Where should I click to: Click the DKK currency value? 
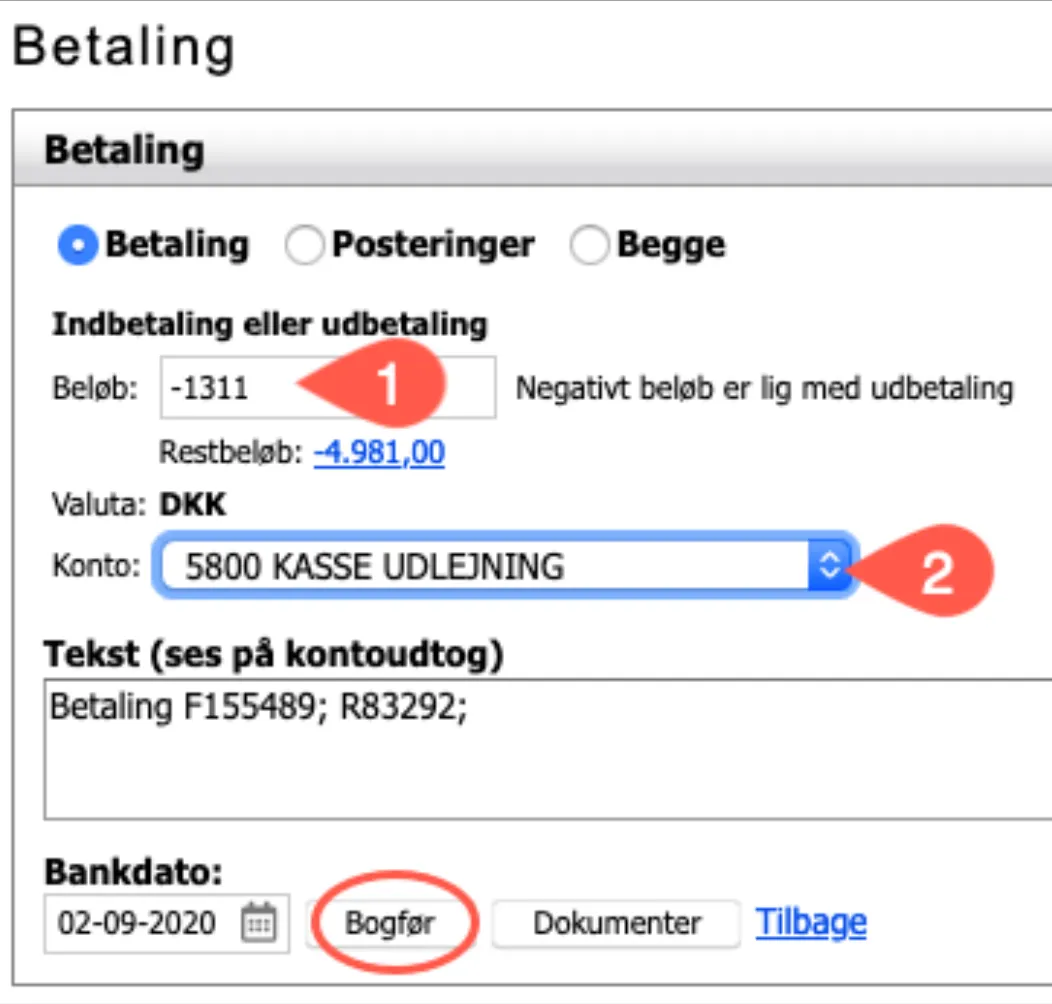point(192,505)
